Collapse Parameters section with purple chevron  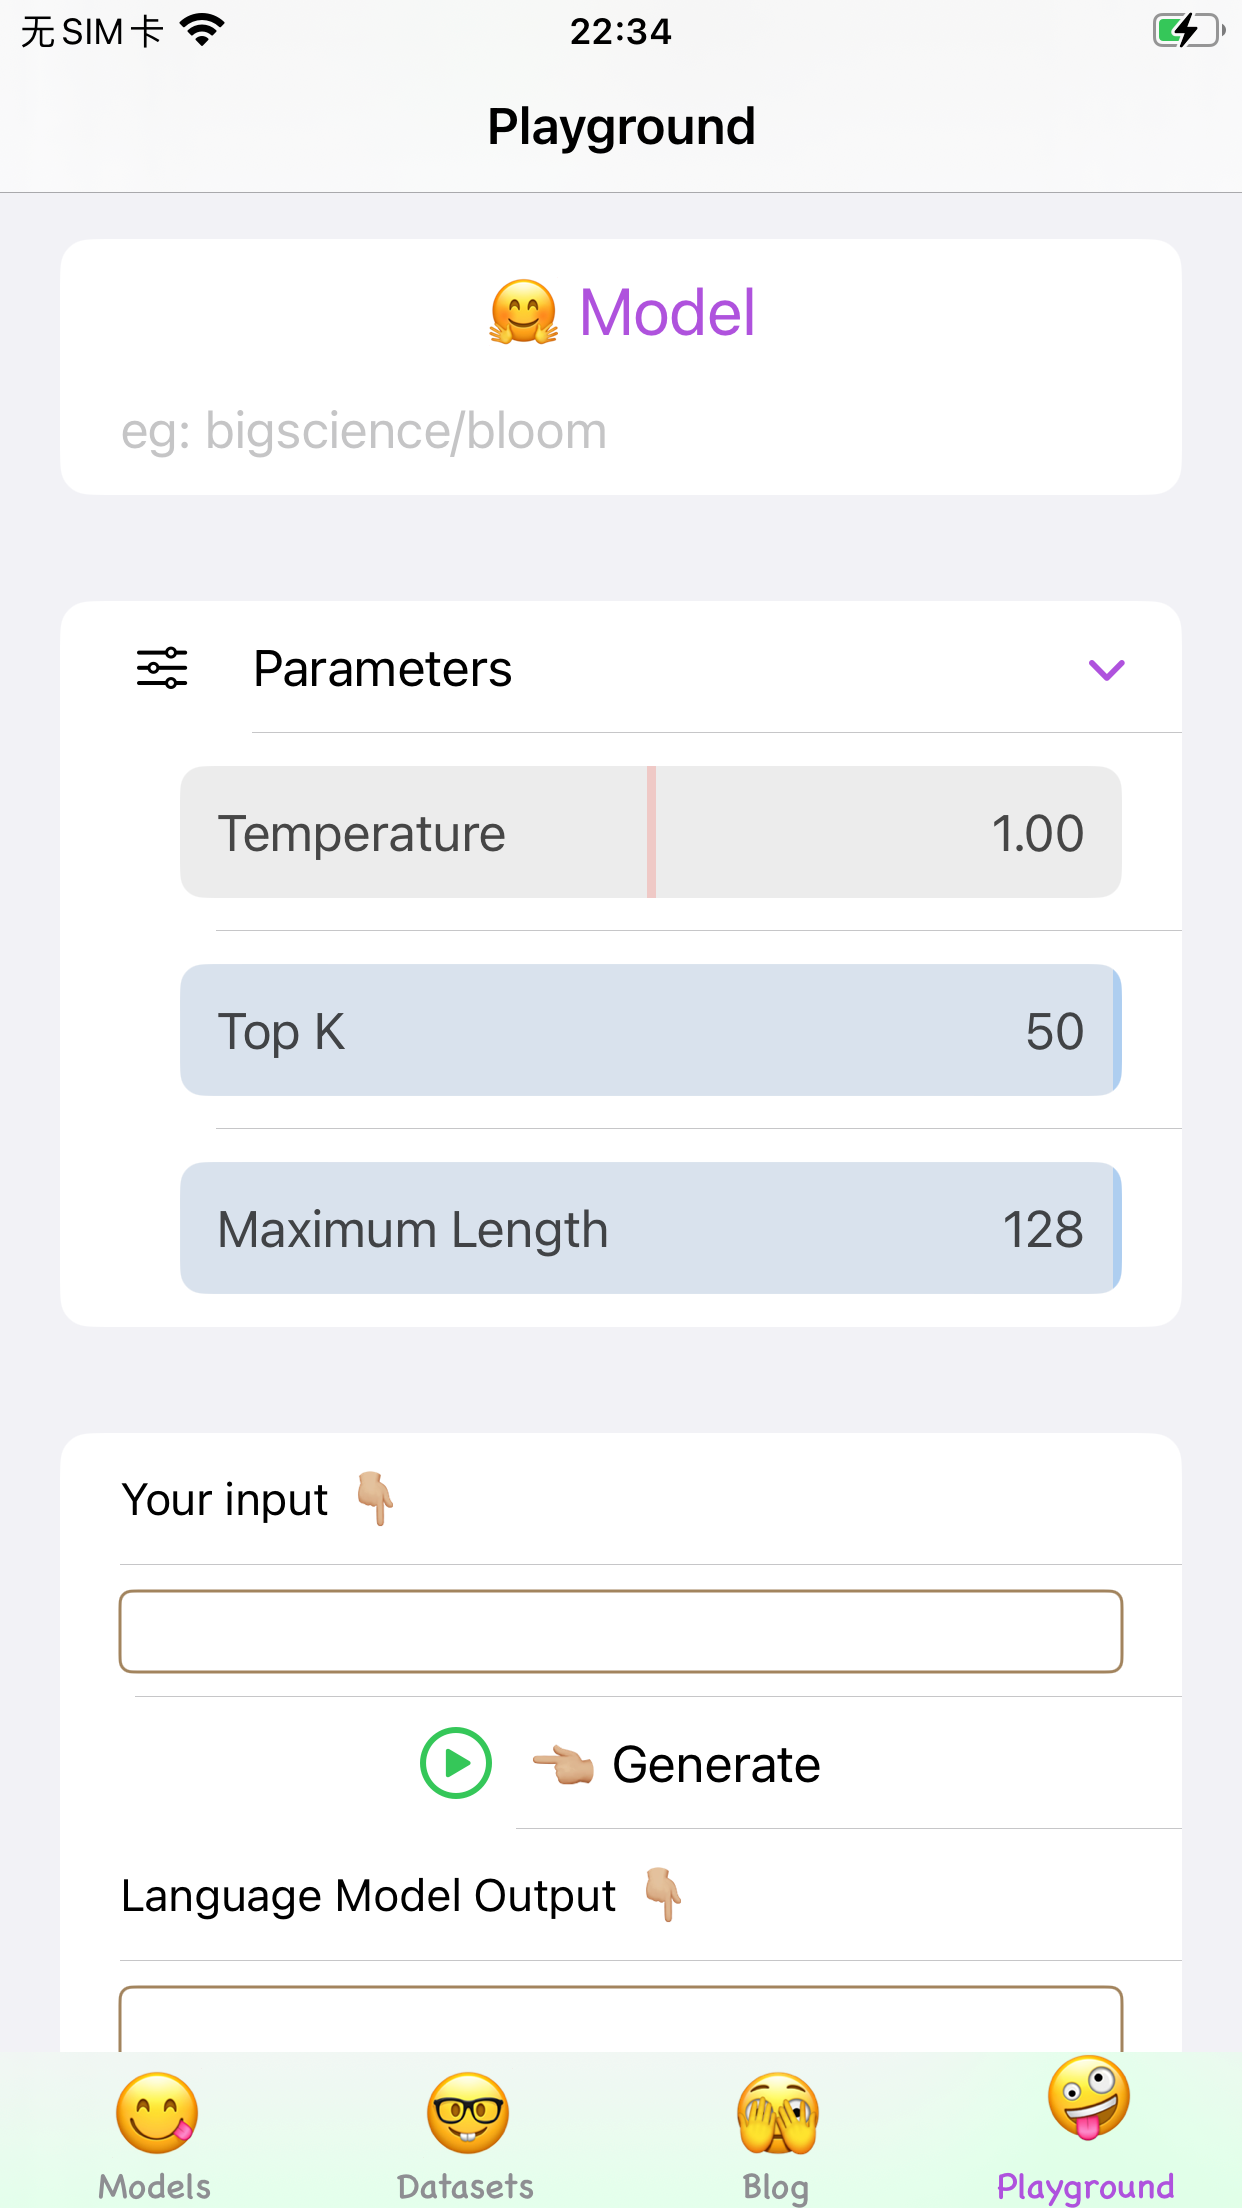(1106, 669)
